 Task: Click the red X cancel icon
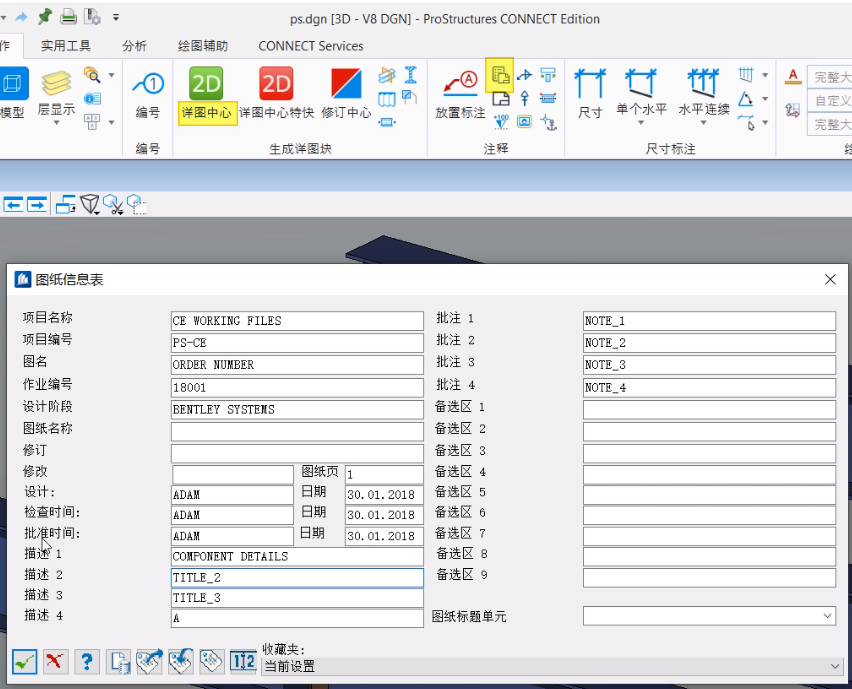pyautogui.click(x=56, y=661)
